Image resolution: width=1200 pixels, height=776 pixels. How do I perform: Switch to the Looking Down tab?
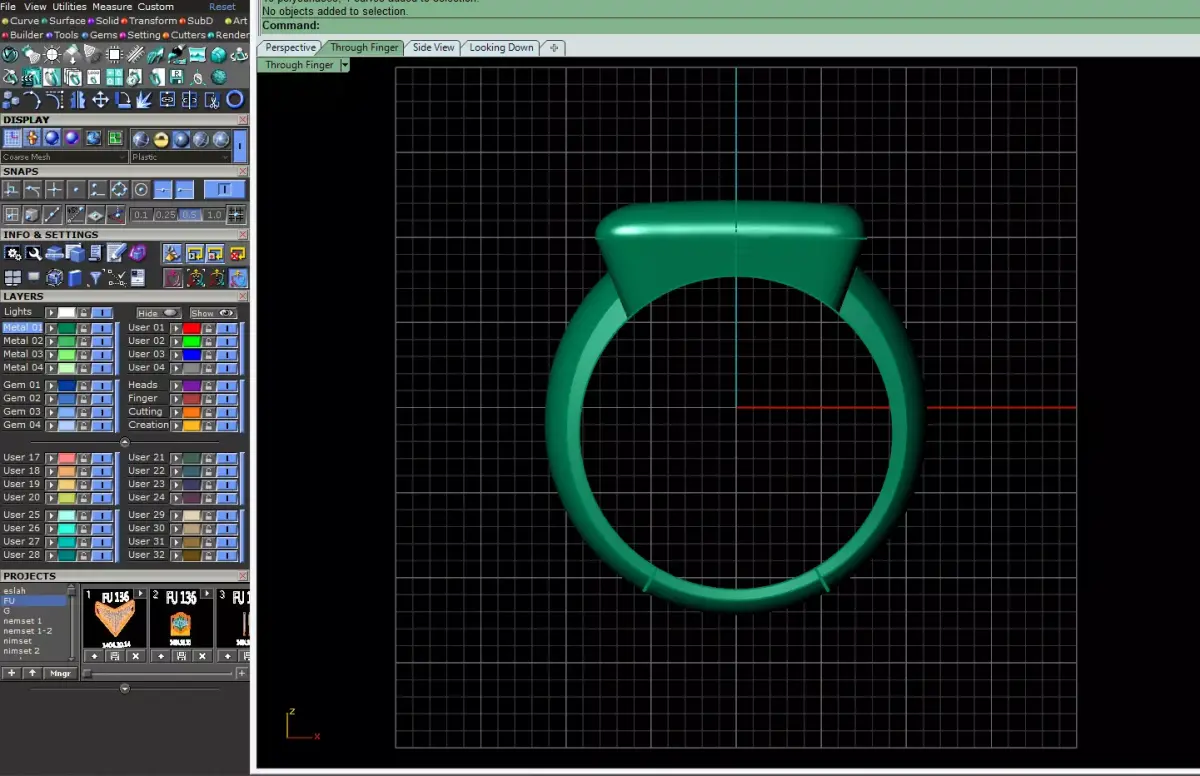click(x=501, y=47)
